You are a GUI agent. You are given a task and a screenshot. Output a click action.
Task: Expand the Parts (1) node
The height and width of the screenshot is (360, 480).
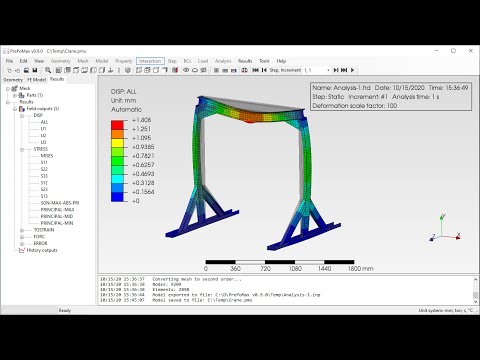click(x=15, y=95)
